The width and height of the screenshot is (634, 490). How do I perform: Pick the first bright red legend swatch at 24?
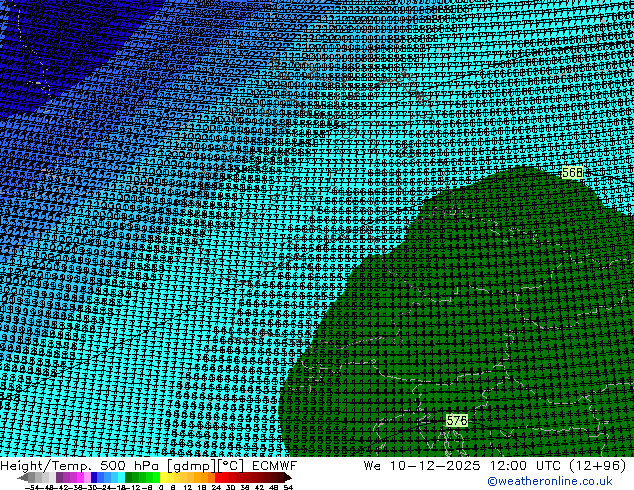point(218,477)
